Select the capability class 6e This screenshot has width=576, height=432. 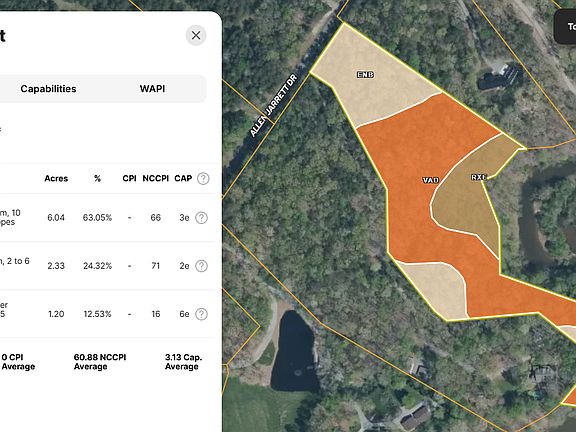click(x=184, y=314)
